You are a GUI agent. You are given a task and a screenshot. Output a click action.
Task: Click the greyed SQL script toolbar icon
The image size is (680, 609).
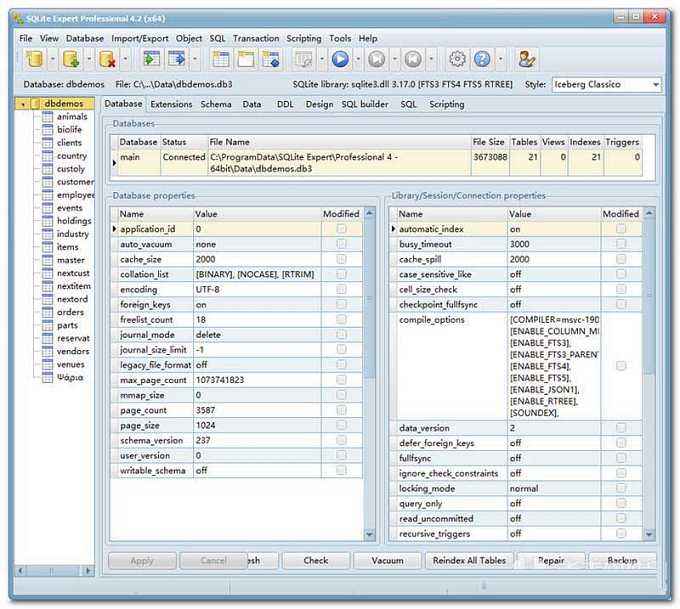point(304,59)
